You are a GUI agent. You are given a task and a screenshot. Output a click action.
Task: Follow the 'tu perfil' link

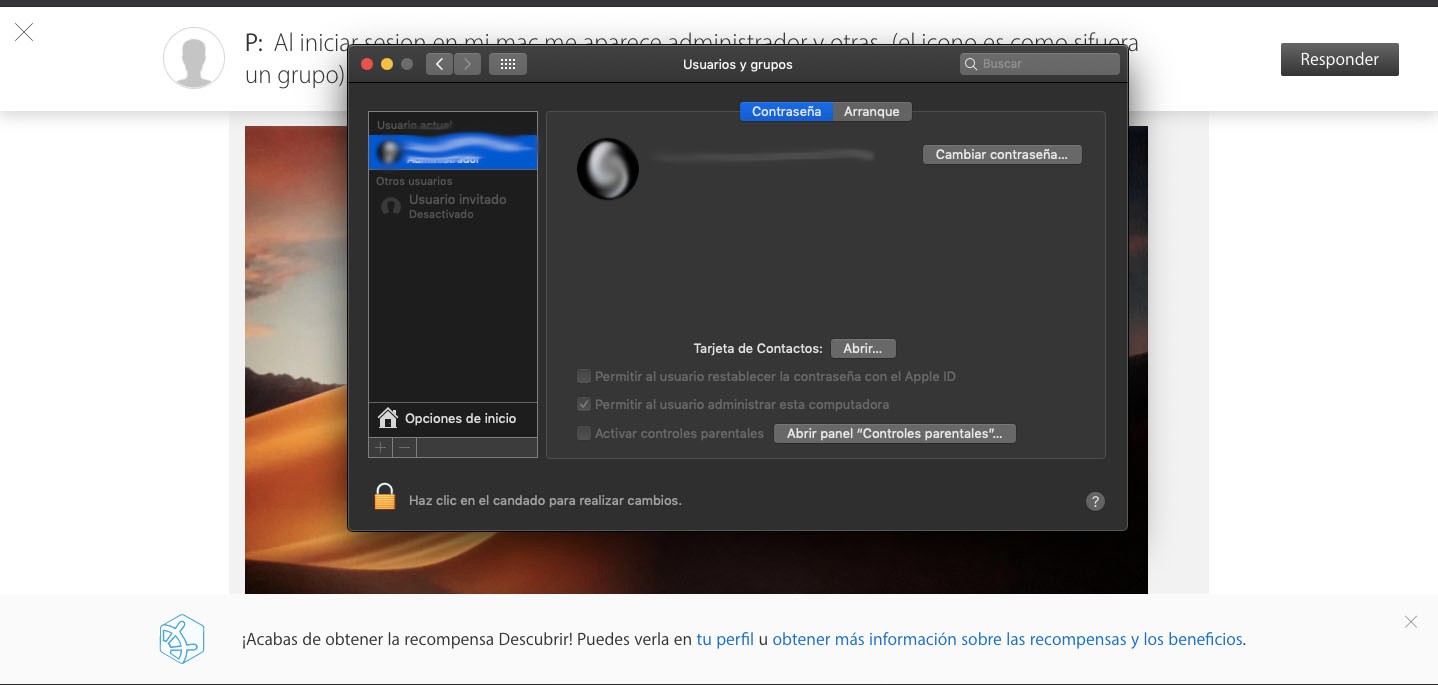pyautogui.click(x=725, y=639)
